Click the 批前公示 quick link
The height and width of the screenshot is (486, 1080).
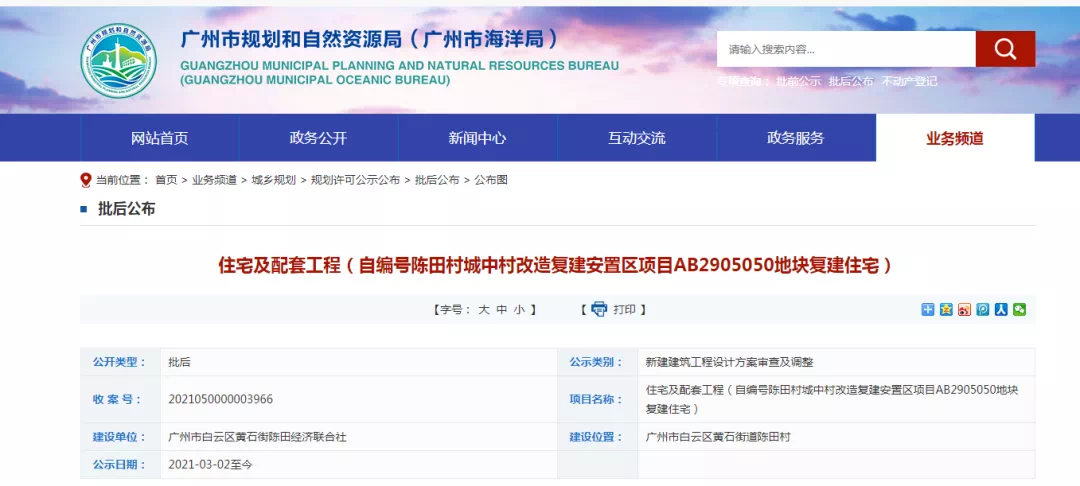tap(798, 82)
